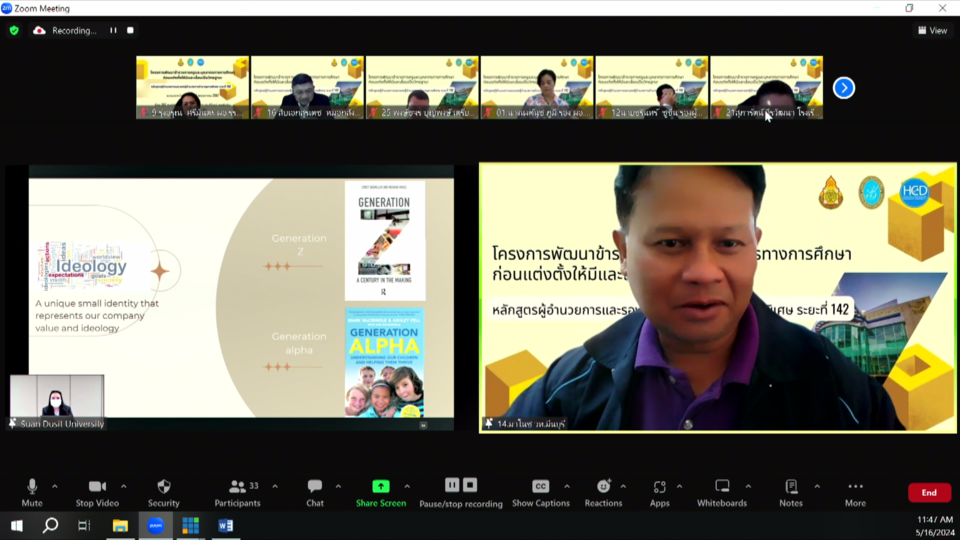This screenshot has height=540, width=960.
Task: Open Zoom Apps
Action: point(659,493)
